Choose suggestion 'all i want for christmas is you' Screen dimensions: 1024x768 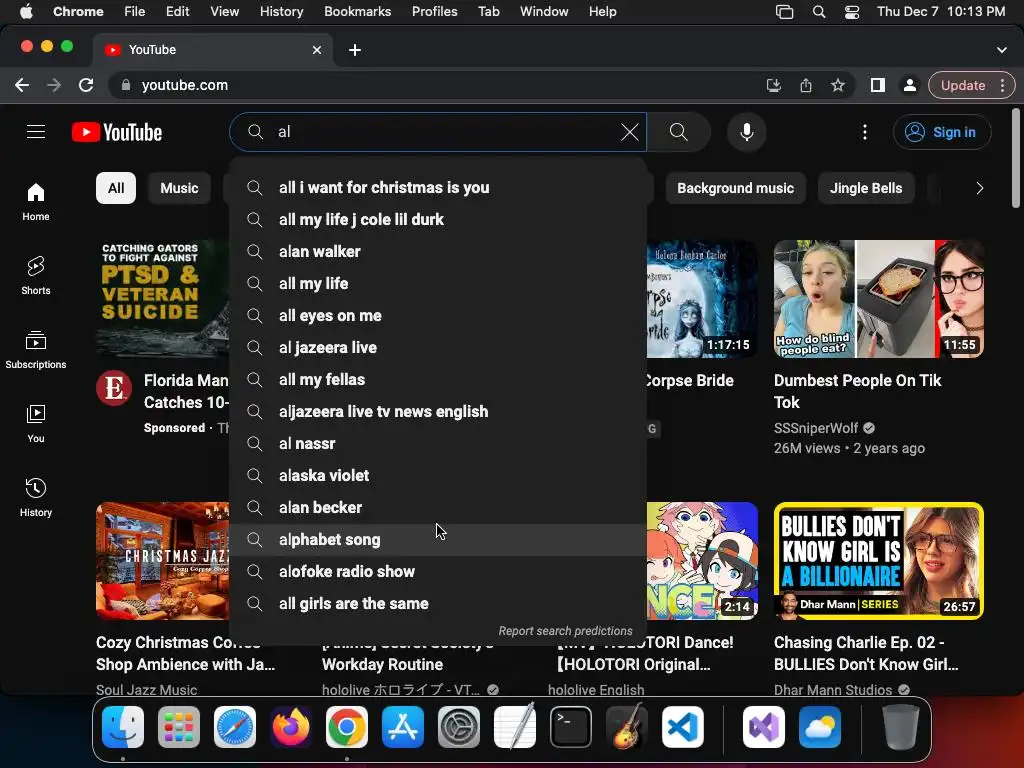pos(438,187)
